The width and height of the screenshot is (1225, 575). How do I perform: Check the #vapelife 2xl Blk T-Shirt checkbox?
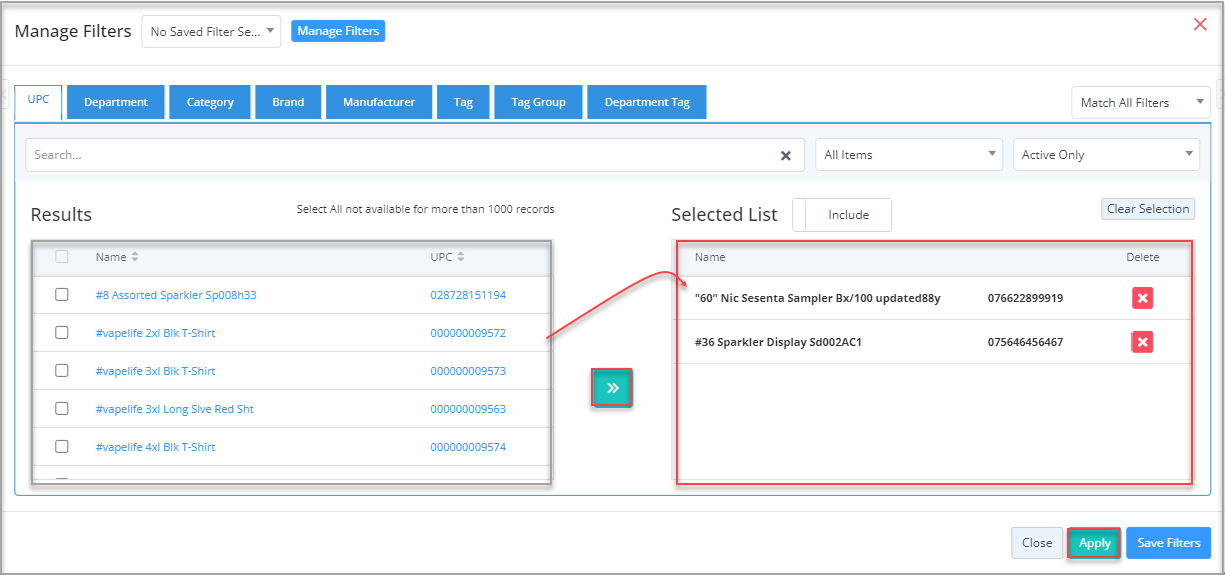pos(62,333)
